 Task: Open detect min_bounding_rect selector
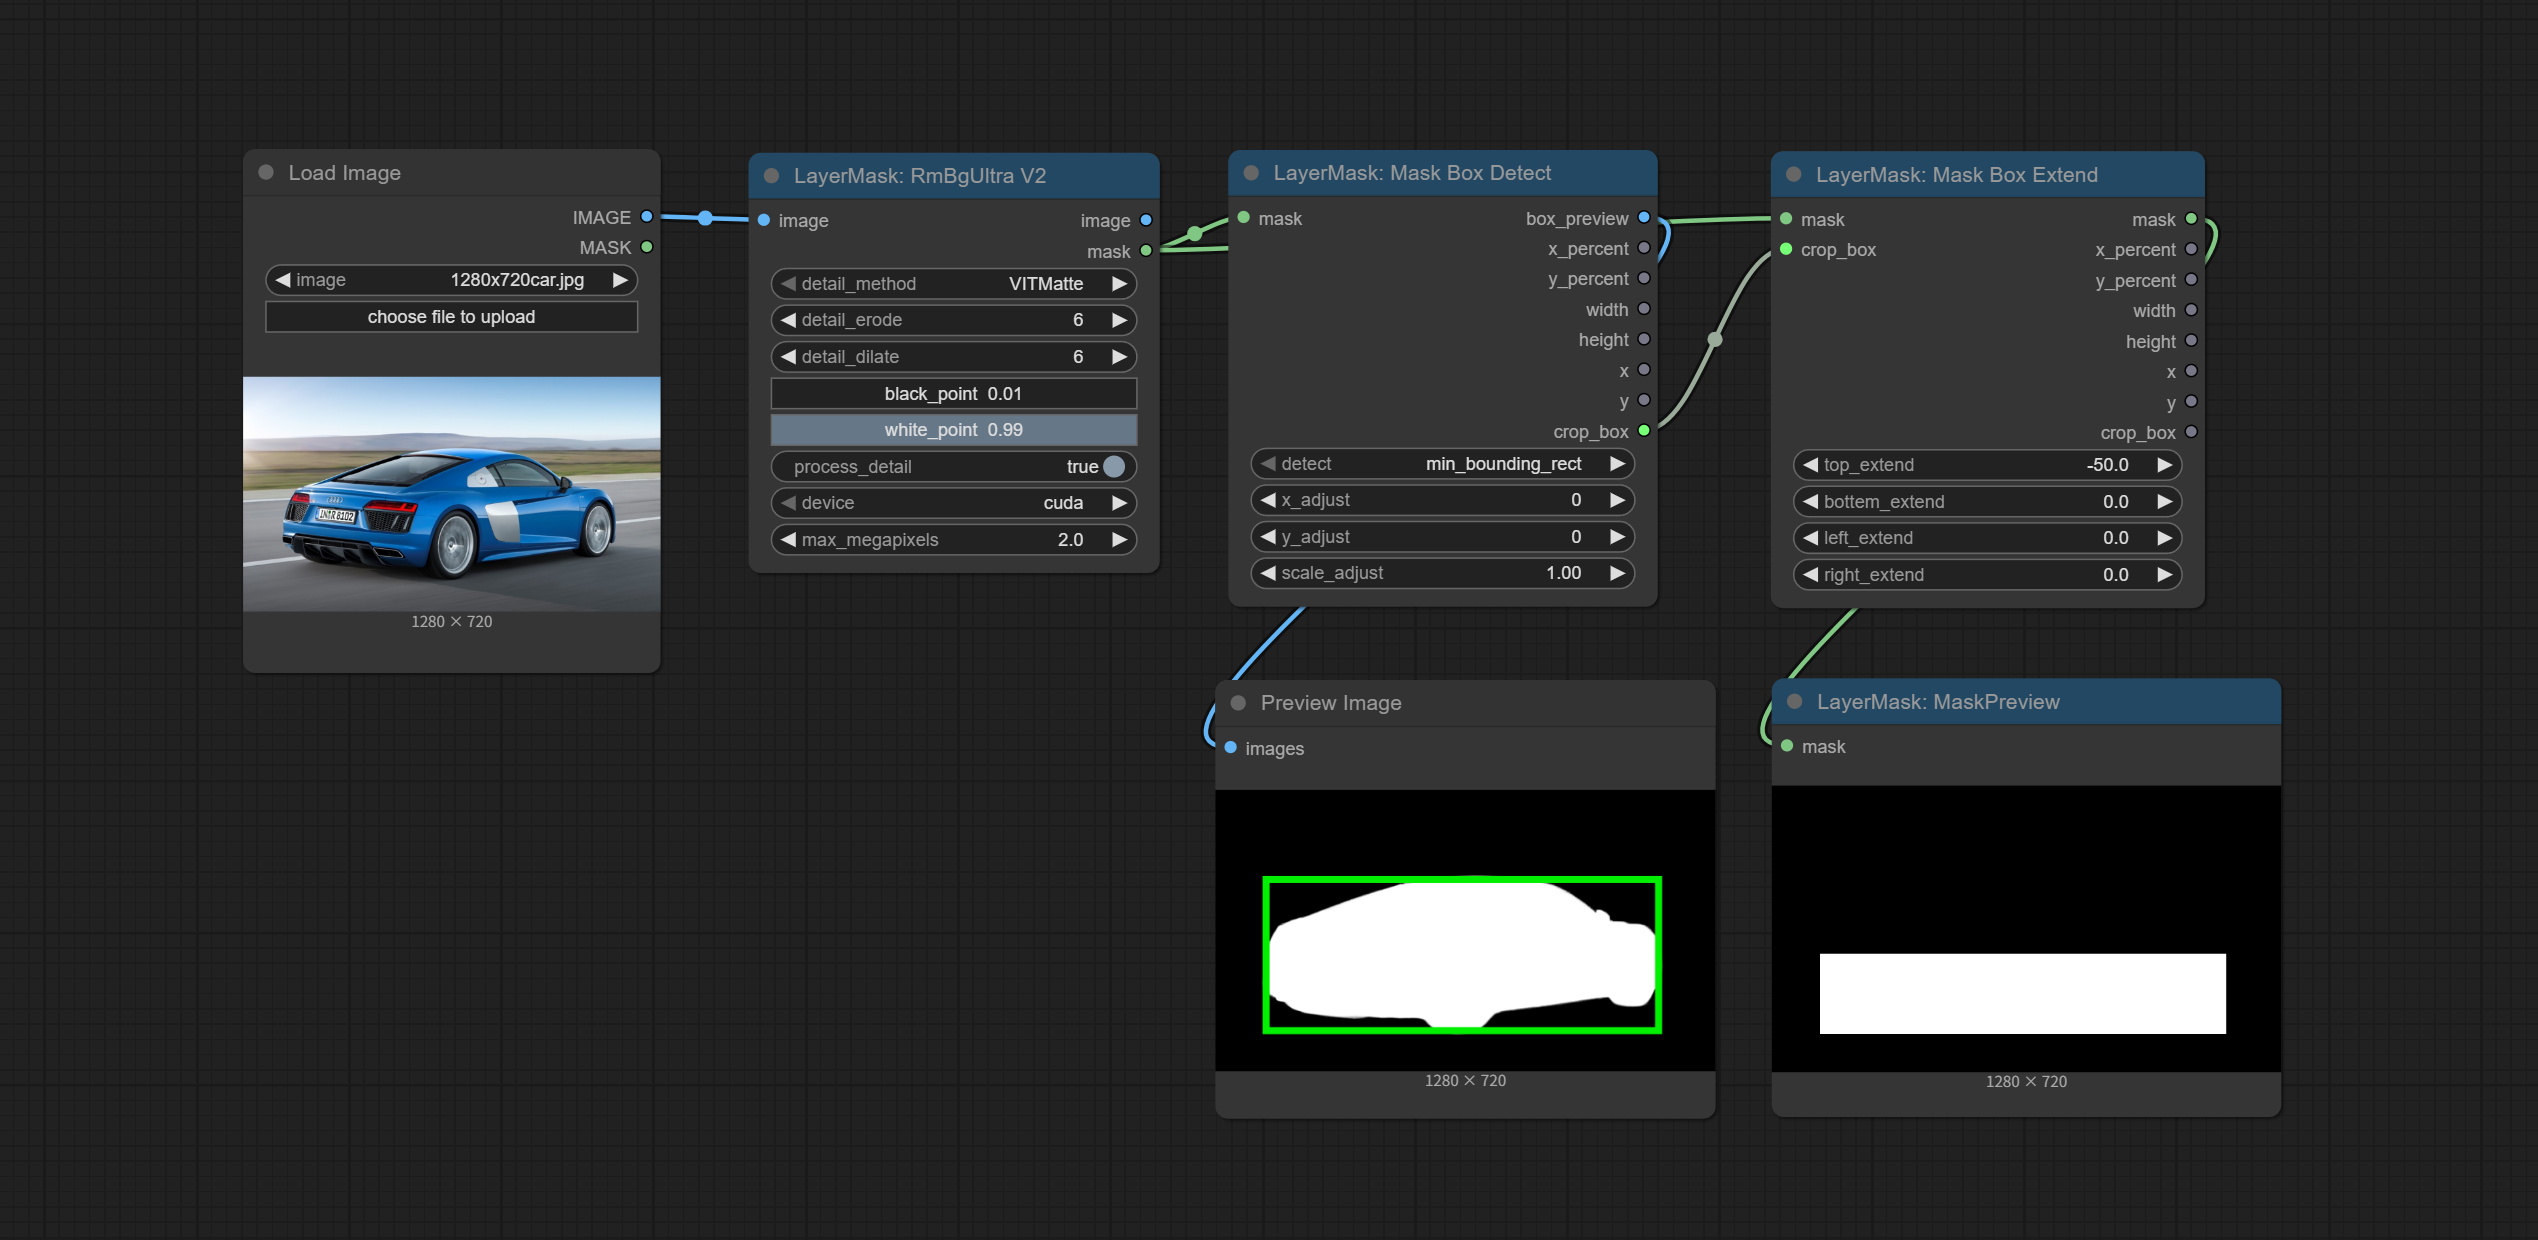point(1441,464)
